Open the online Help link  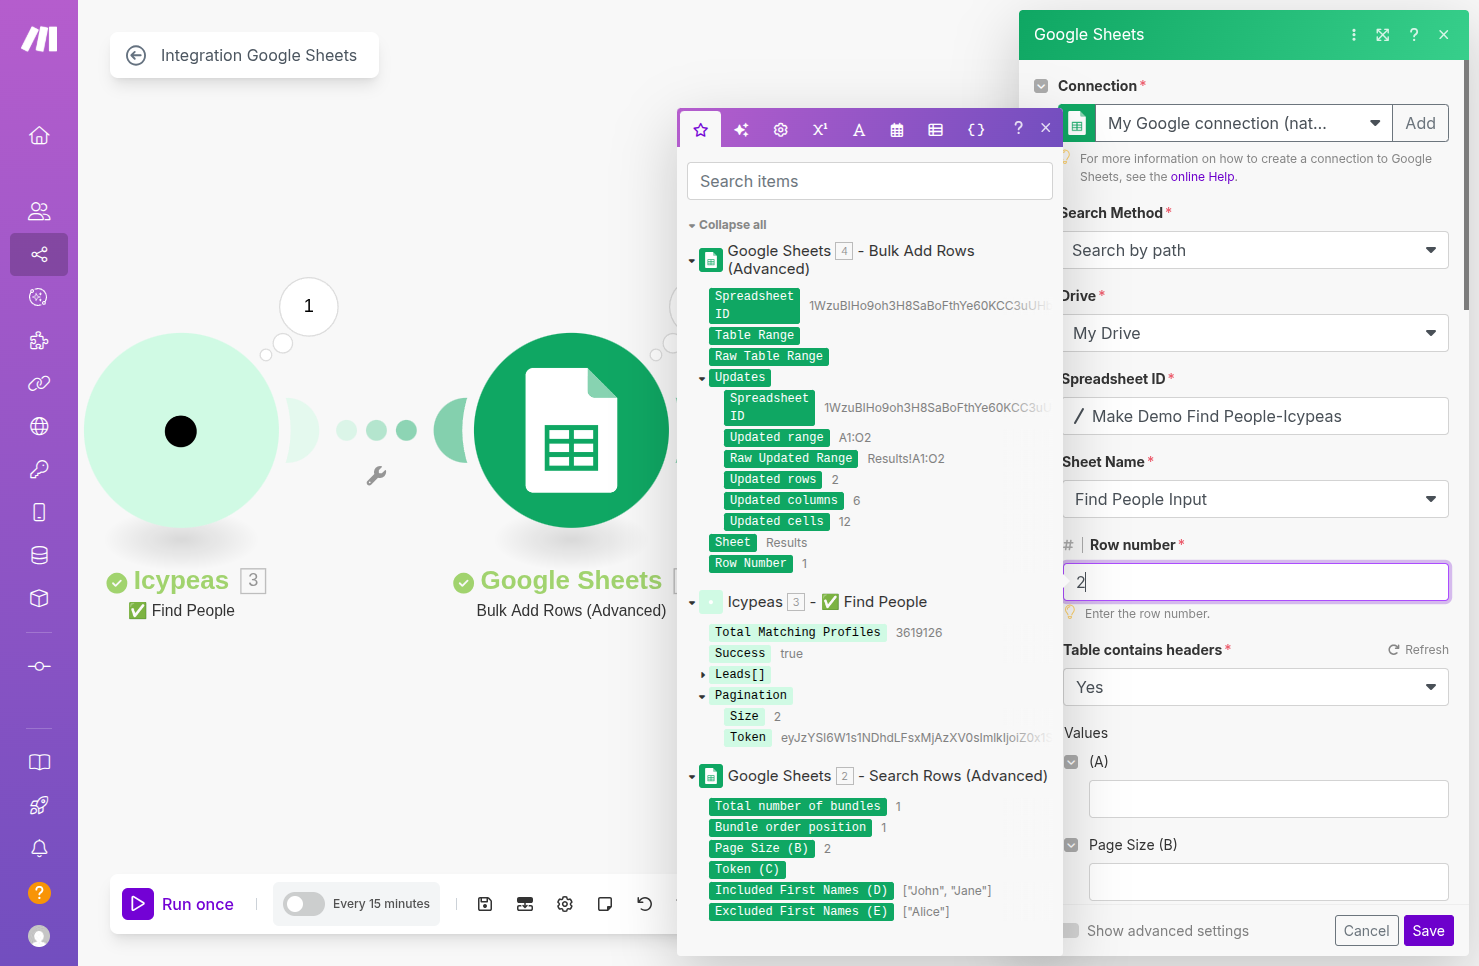point(1203,177)
